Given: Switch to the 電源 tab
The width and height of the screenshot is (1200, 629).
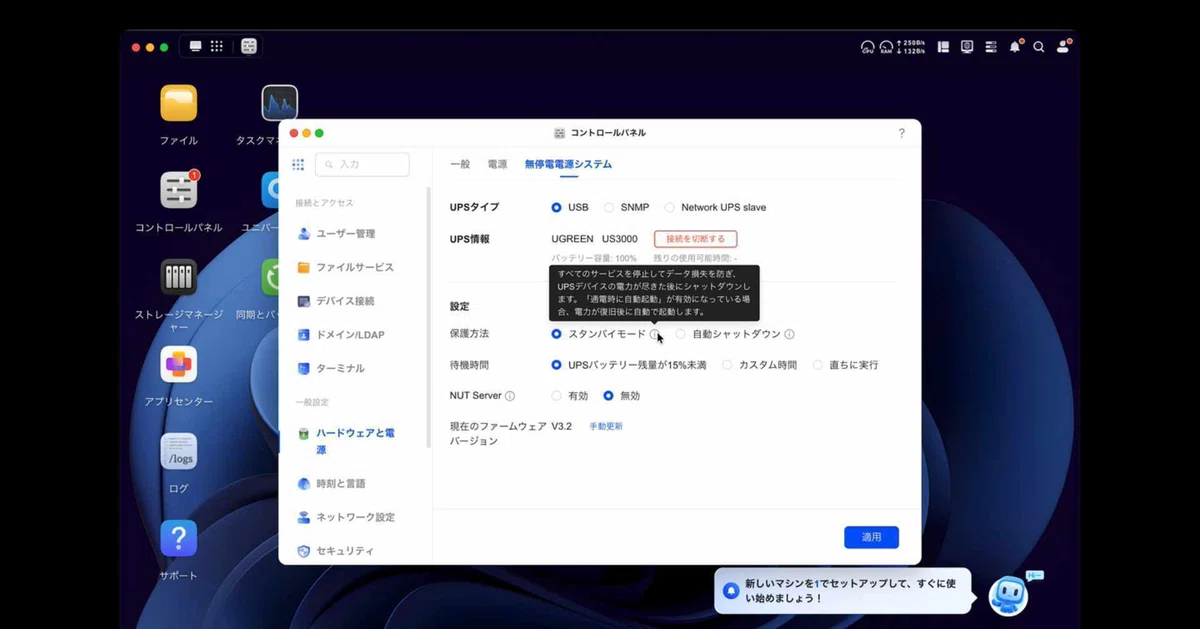Looking at the screenshot, I should tap(497, 164).
